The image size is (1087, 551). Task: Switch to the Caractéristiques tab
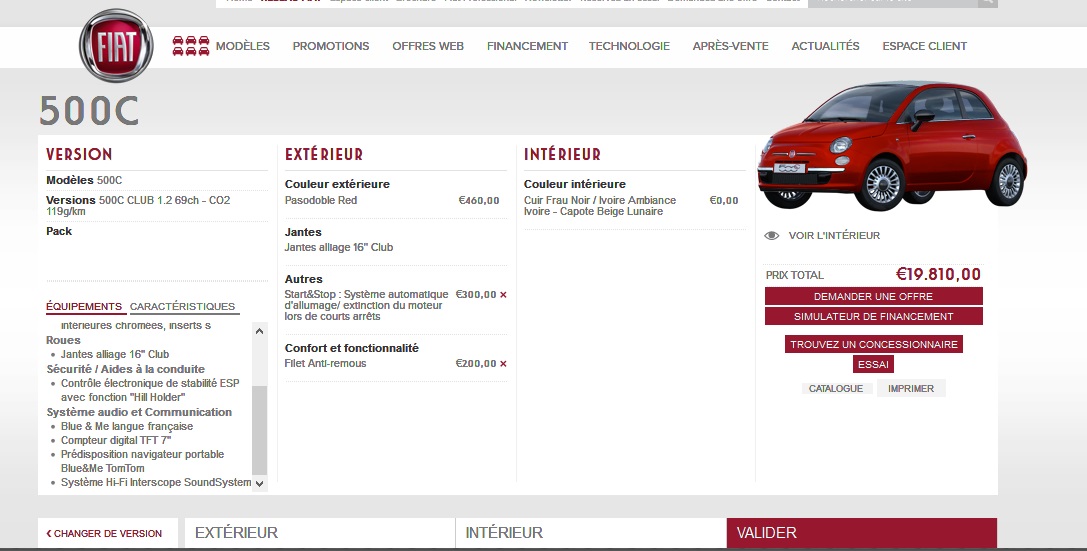[182, 306]
